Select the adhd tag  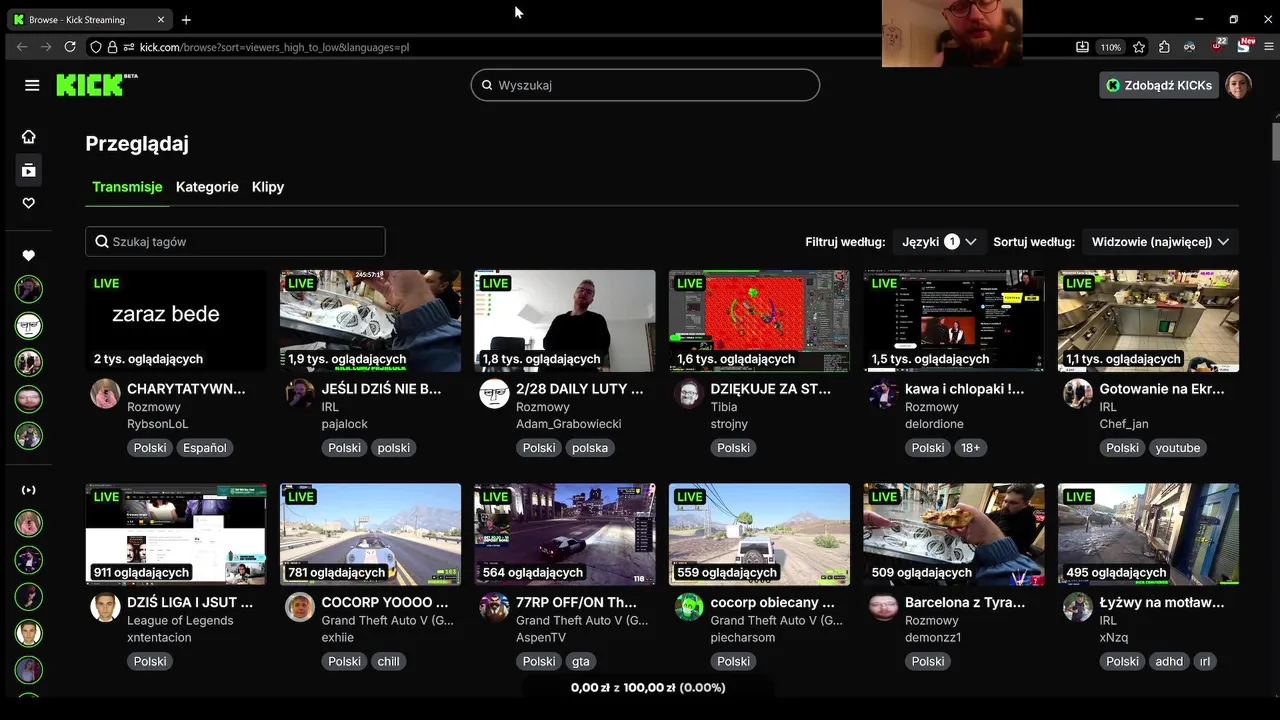tap(1169, 661)
